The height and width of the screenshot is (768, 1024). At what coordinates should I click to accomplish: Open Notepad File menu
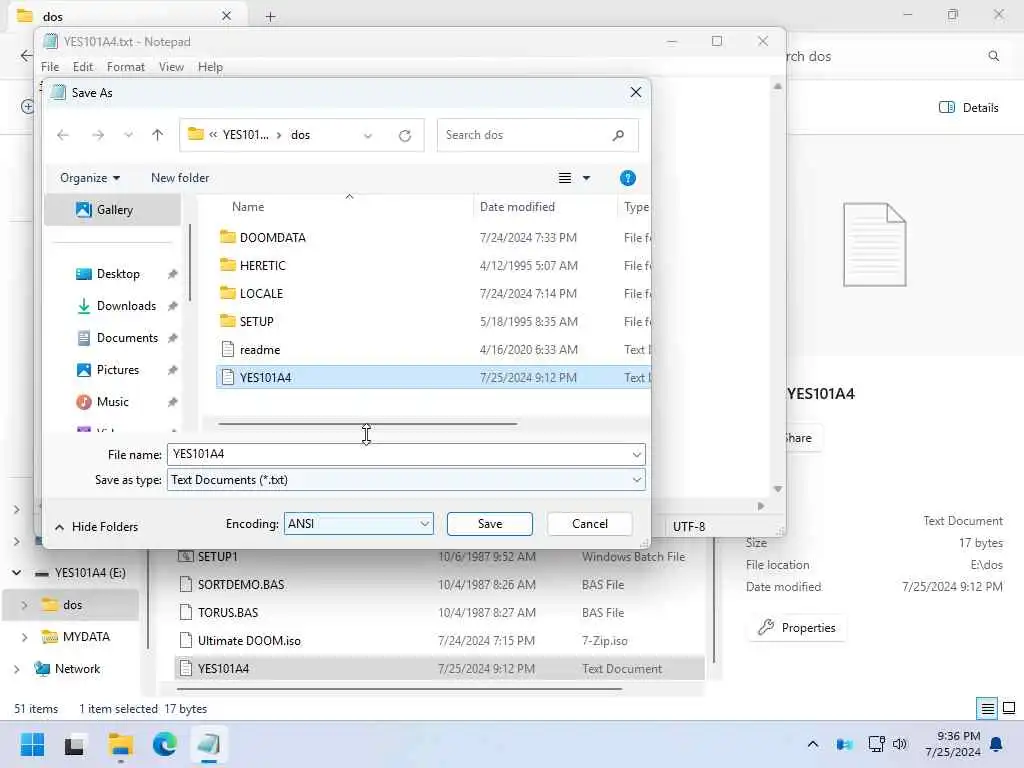pyautogui.click(x=50, y=67)
